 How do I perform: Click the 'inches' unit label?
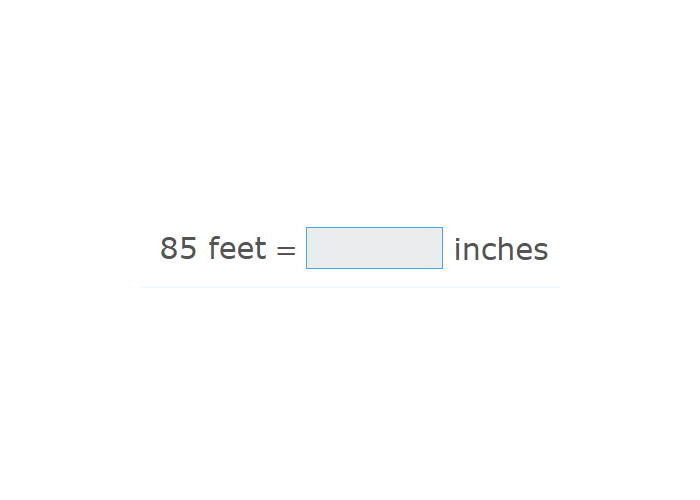(500, 249)
